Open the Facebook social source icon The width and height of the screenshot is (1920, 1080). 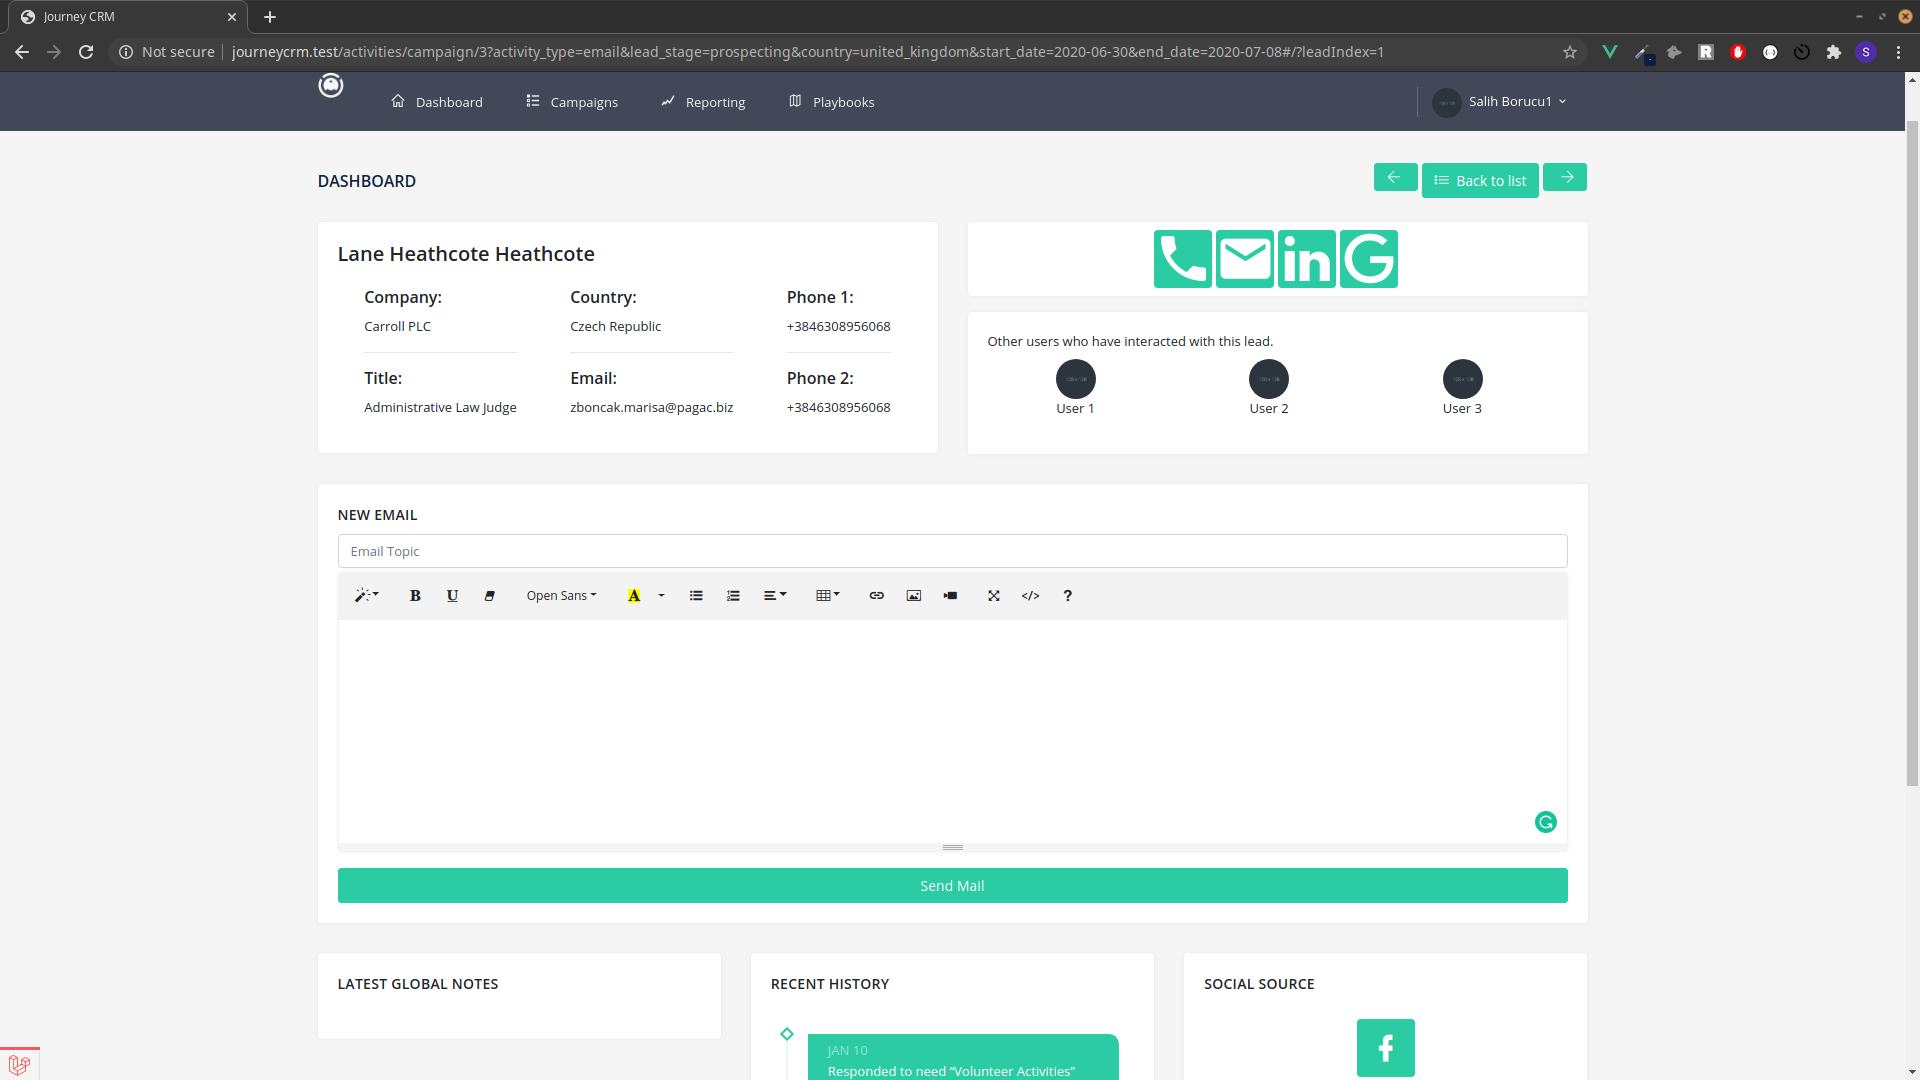tap(1385, 1048)
